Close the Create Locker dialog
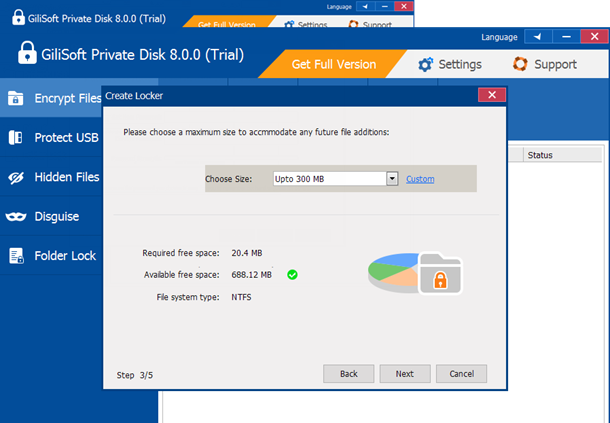 492,95
